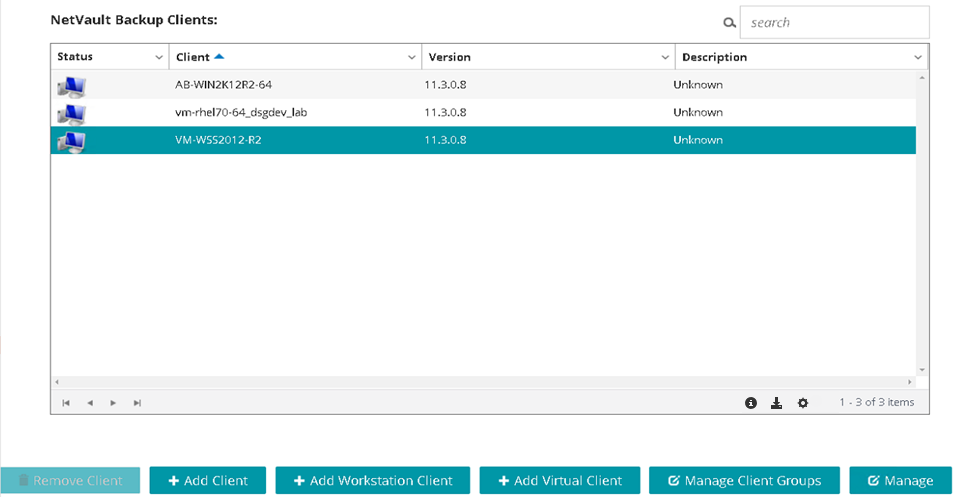Screen dimensions: 957x497
Task: Click version 11.3.0.8 of VM-WSS2012-R2
Action: pyautogui.click(x=446, y=140)
